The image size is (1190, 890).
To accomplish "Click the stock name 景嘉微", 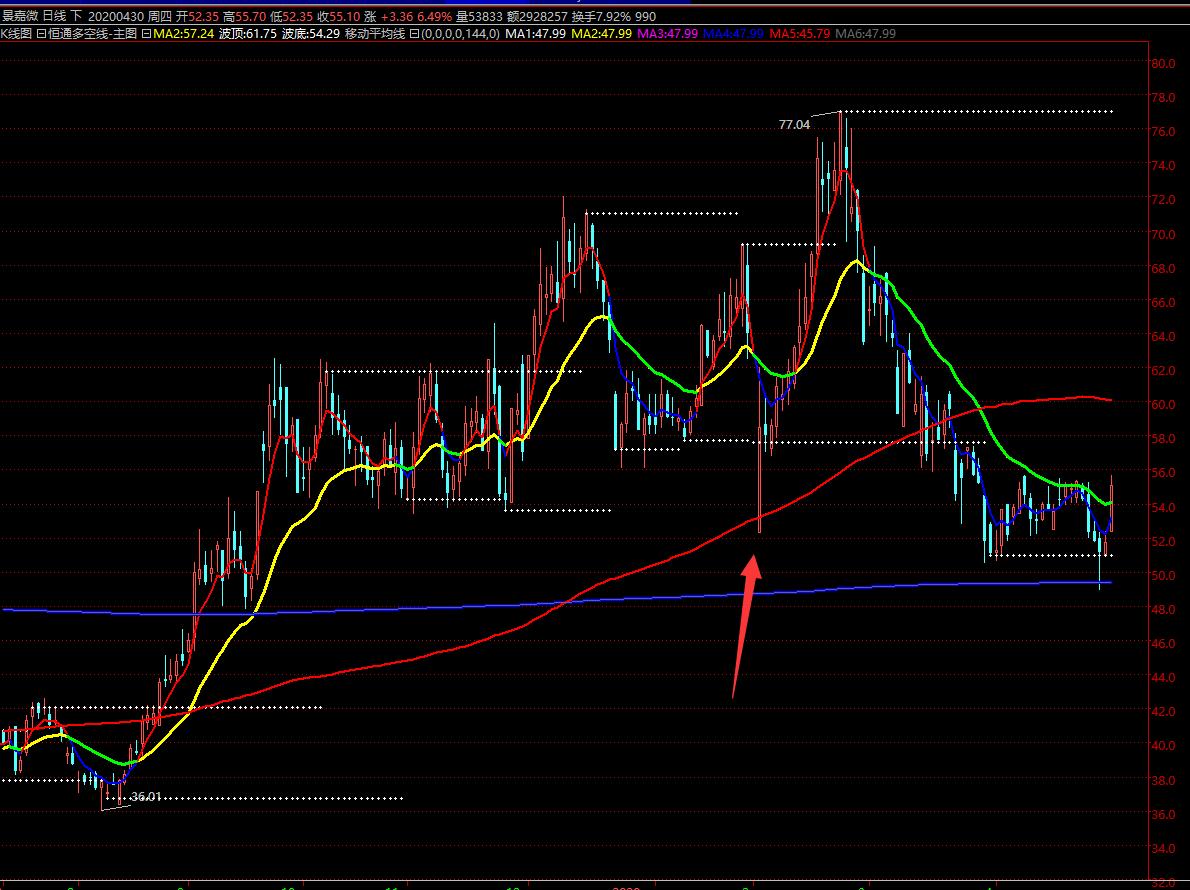I will (x=20, y=17).
